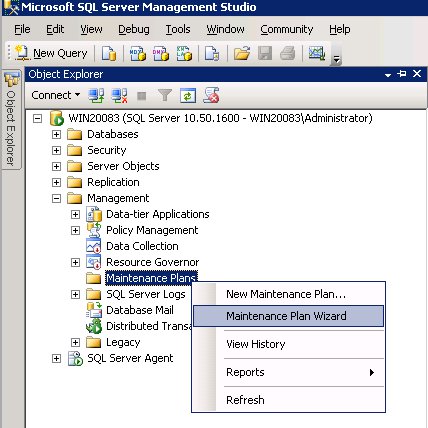This screenshot has width=428, height=428.
Task: Click the Filter funnel icon
Action: click(165, 95)
